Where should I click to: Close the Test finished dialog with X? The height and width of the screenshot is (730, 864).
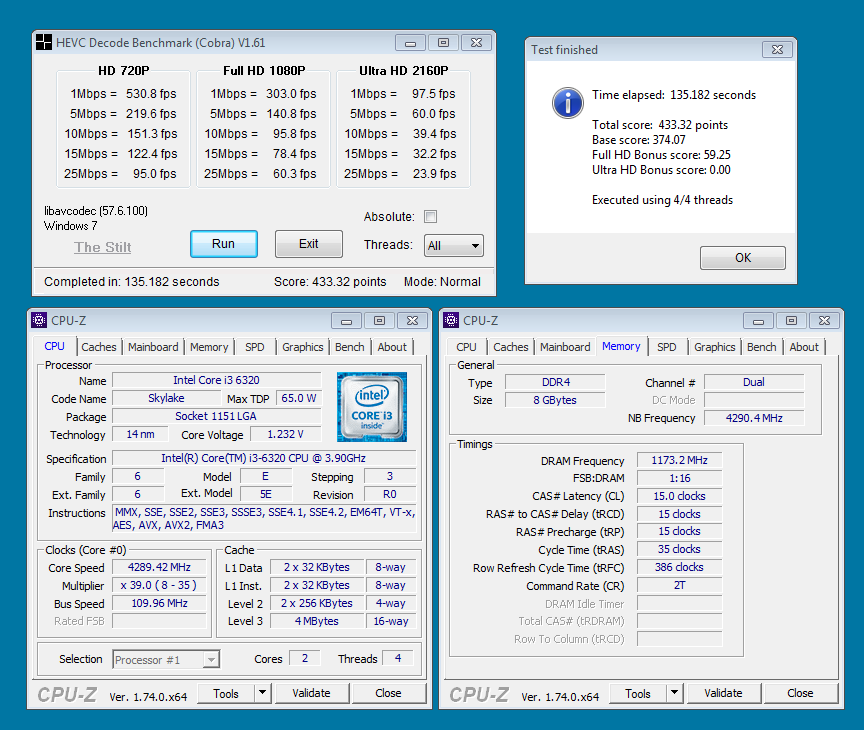(777, 50)
